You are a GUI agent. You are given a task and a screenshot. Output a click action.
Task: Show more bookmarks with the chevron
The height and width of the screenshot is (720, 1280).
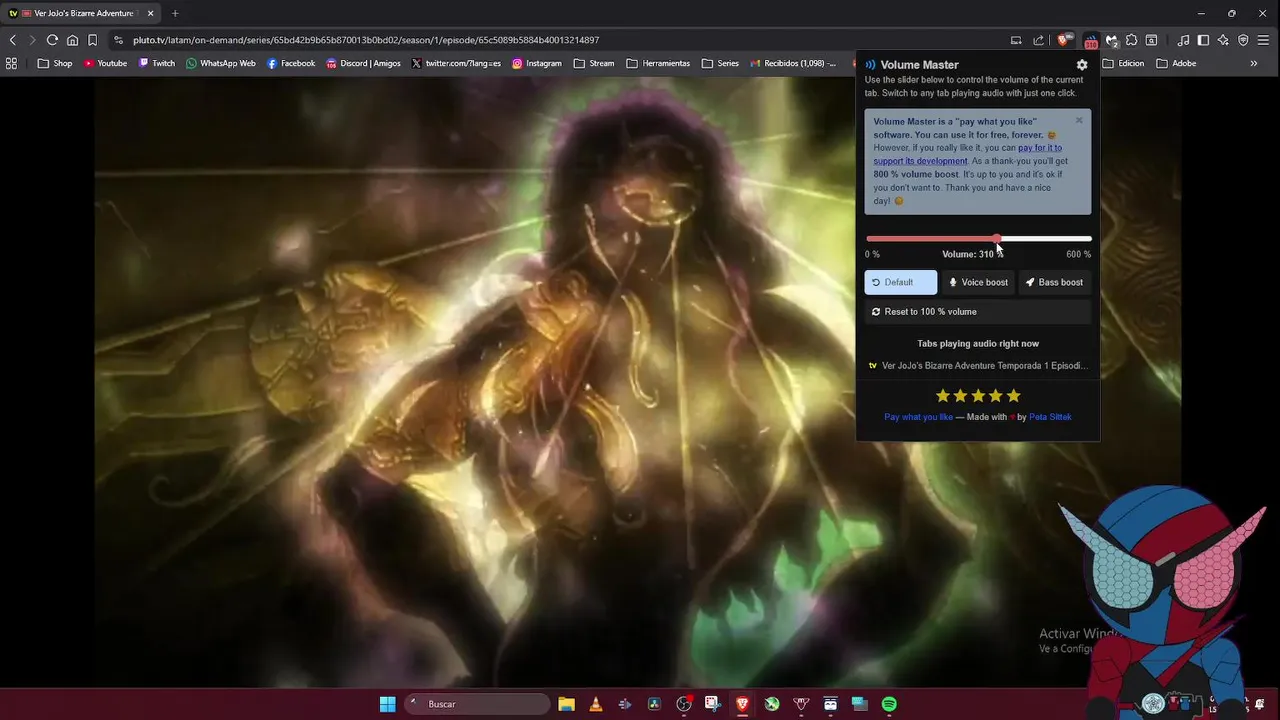point(1254,63)
